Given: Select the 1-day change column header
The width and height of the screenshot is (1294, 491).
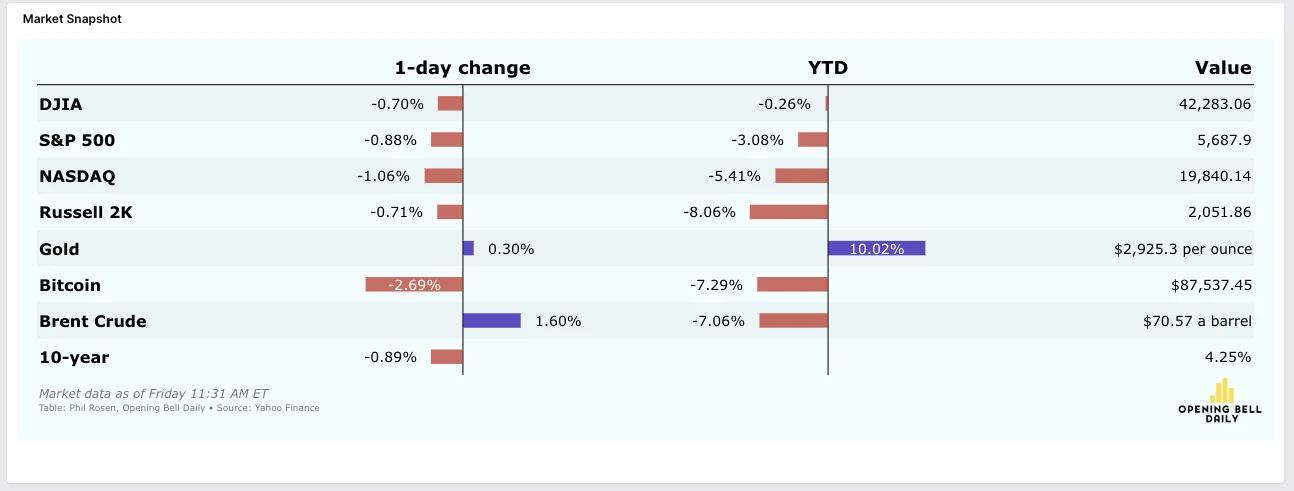Looking at the screenshot, I should pyautogui.click(x=462, y=68).
